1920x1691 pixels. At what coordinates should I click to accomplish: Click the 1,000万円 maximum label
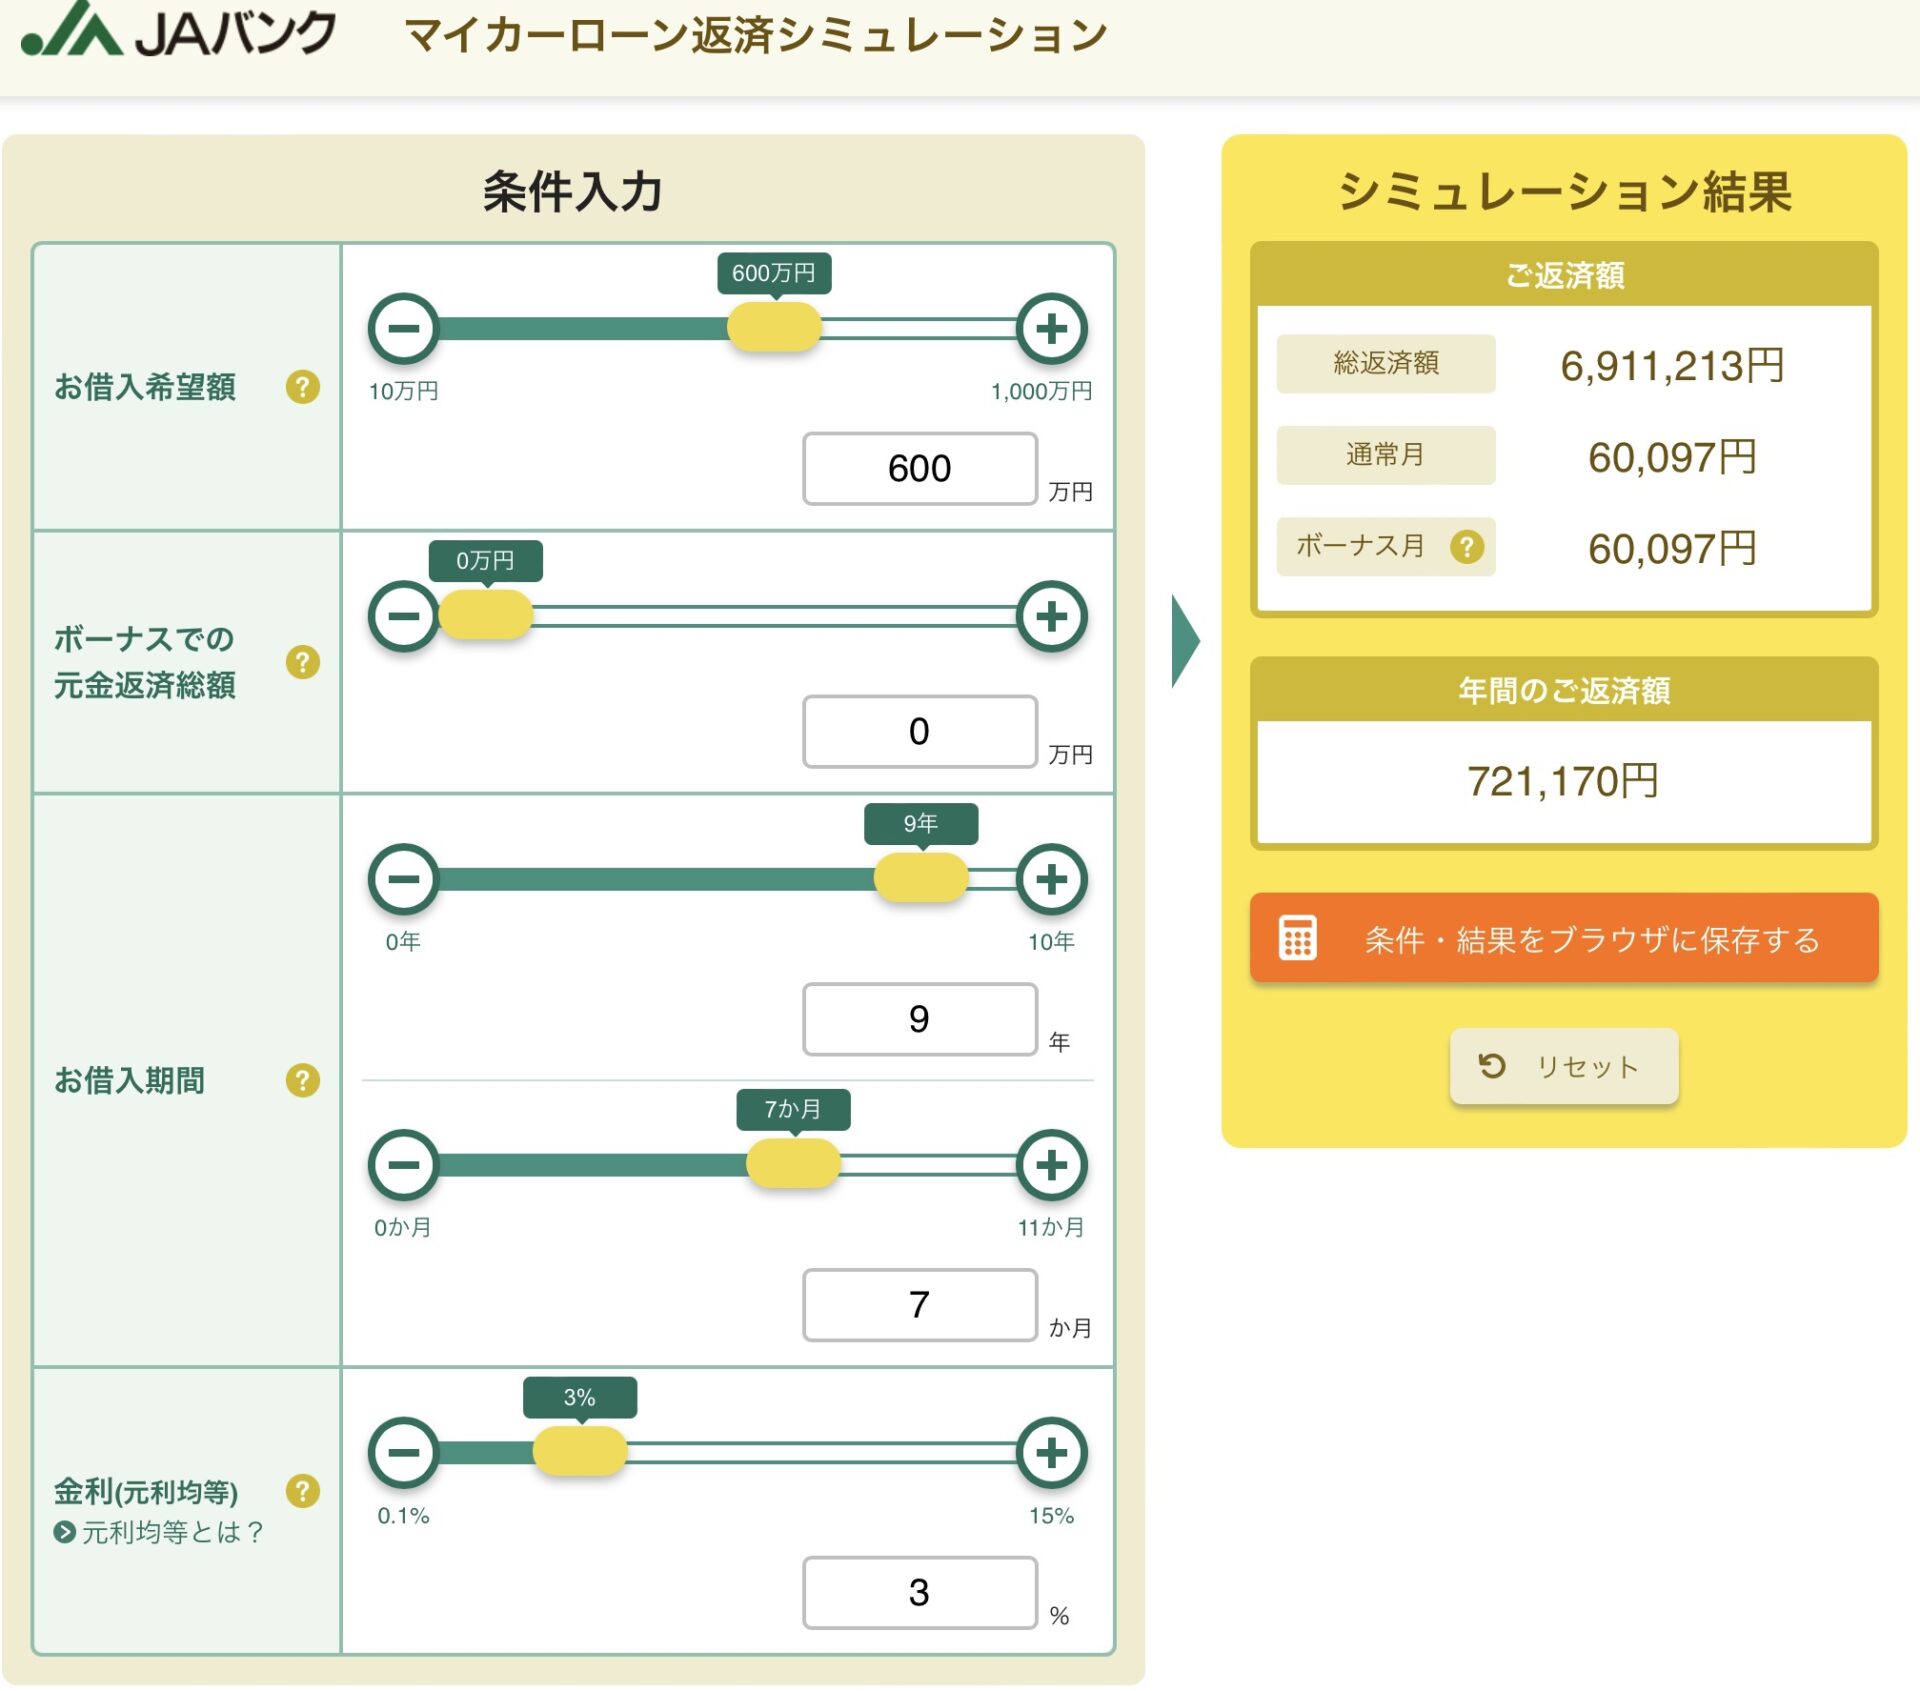pos(1041,391)
